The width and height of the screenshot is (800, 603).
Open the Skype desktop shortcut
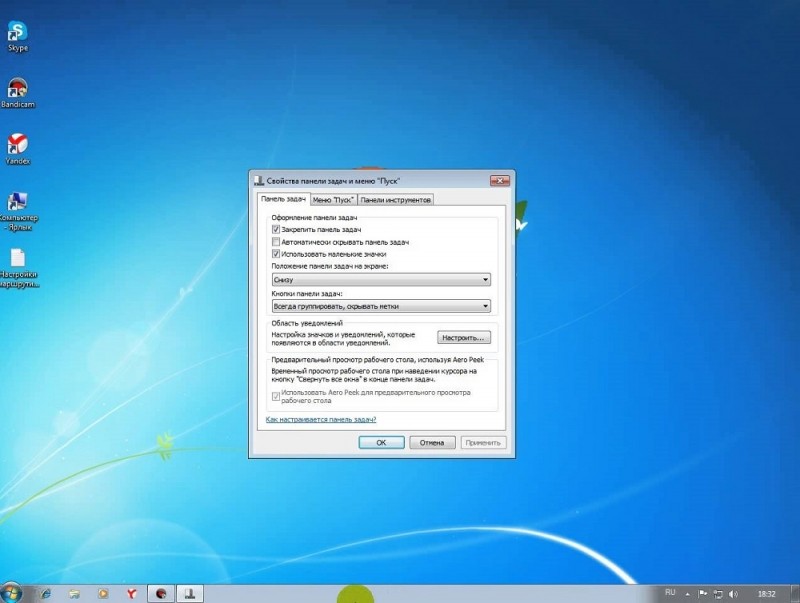point(17,36)
